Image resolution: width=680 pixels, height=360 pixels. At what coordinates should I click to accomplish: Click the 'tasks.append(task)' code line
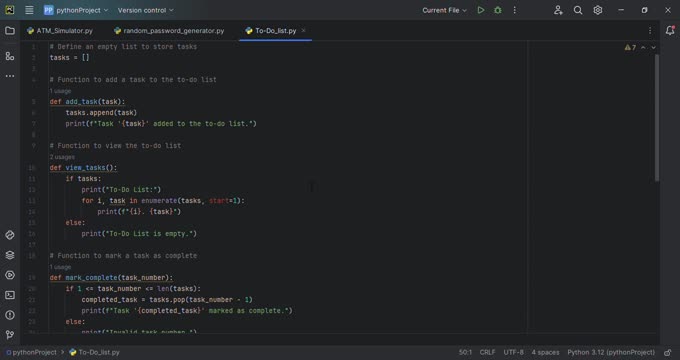point(101,113)
